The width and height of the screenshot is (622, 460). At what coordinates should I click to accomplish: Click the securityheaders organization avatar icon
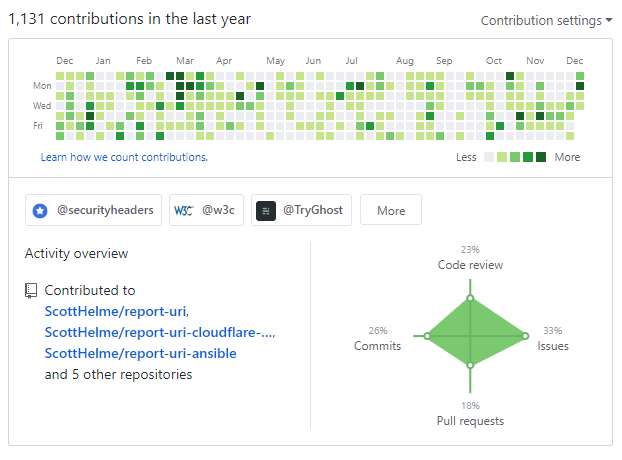coord(40,211)
